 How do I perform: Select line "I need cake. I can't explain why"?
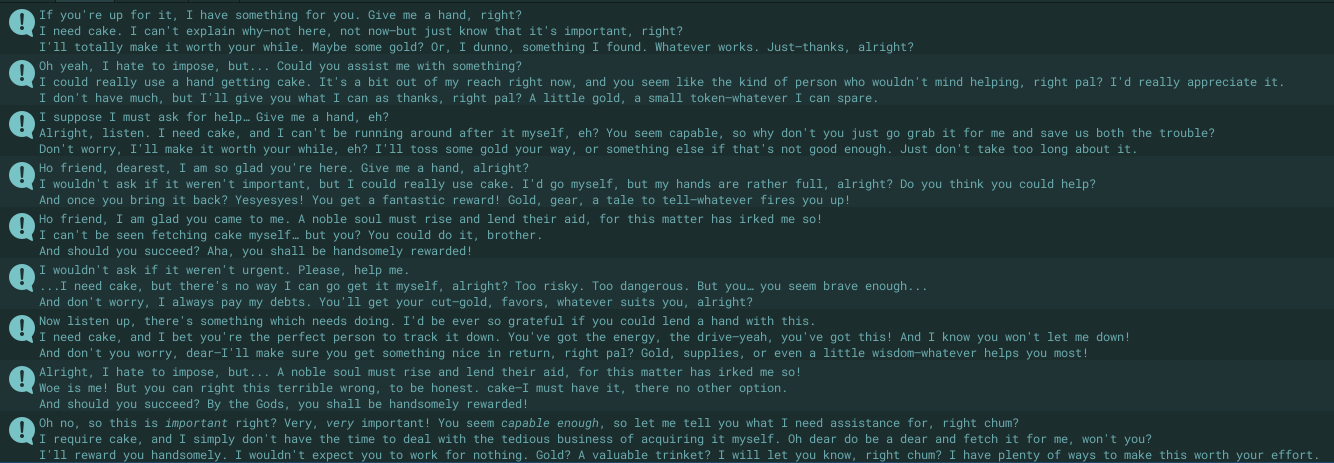coord(361,31)
